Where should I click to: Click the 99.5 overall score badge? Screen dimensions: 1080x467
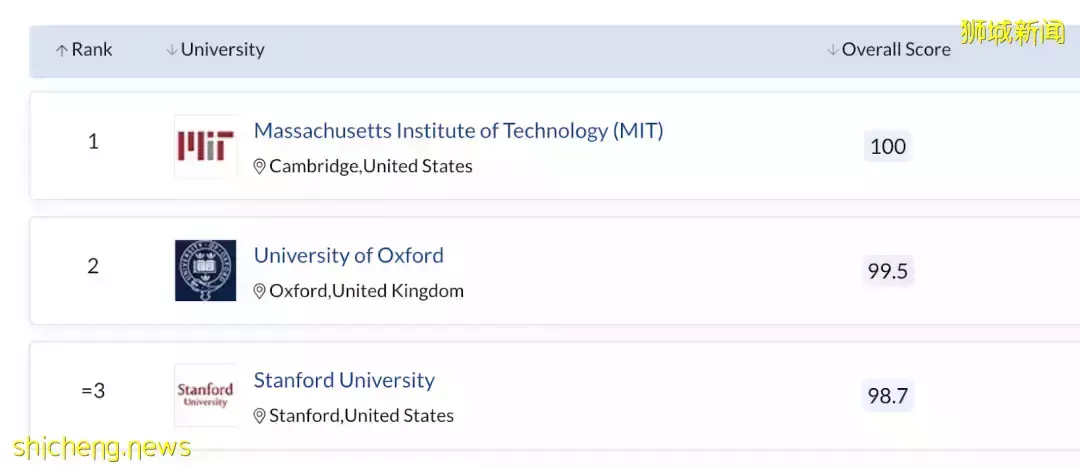(x=888, y=271)
